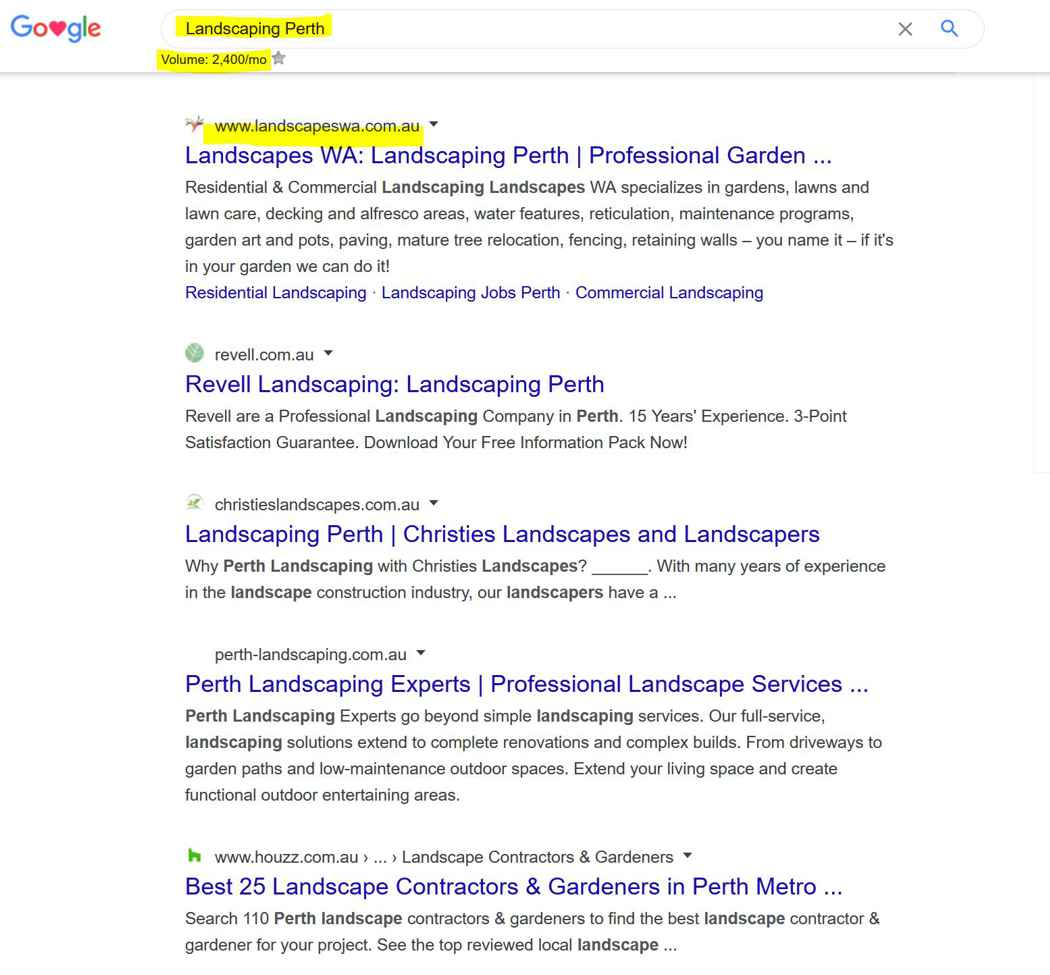Open the dropdown beside perth-landscaping.com.au
1050x975 pixels.
pyautogui.click(x=420, y=653)
